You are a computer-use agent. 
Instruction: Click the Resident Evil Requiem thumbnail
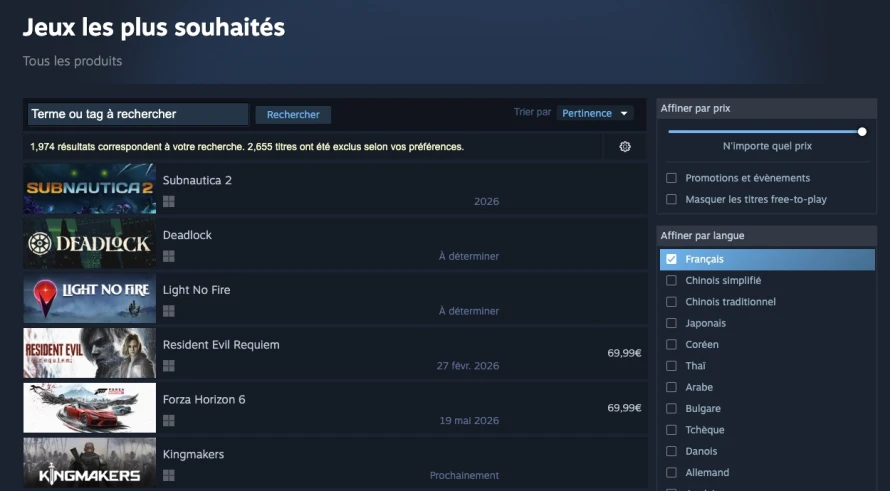[90, 353]
